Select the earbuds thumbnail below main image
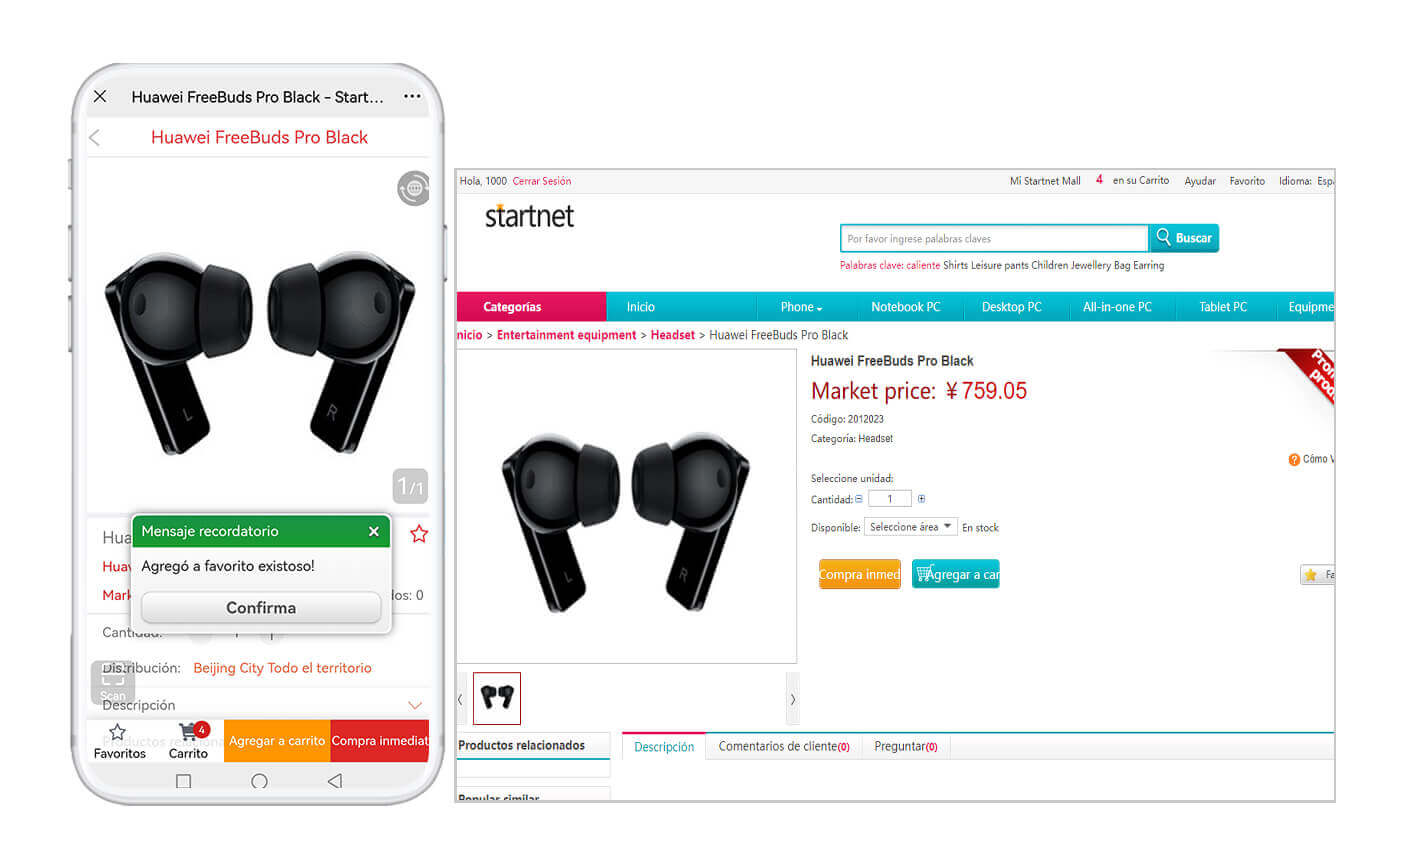The width and height of the screenshot is (1410, 860). point(497,698)
